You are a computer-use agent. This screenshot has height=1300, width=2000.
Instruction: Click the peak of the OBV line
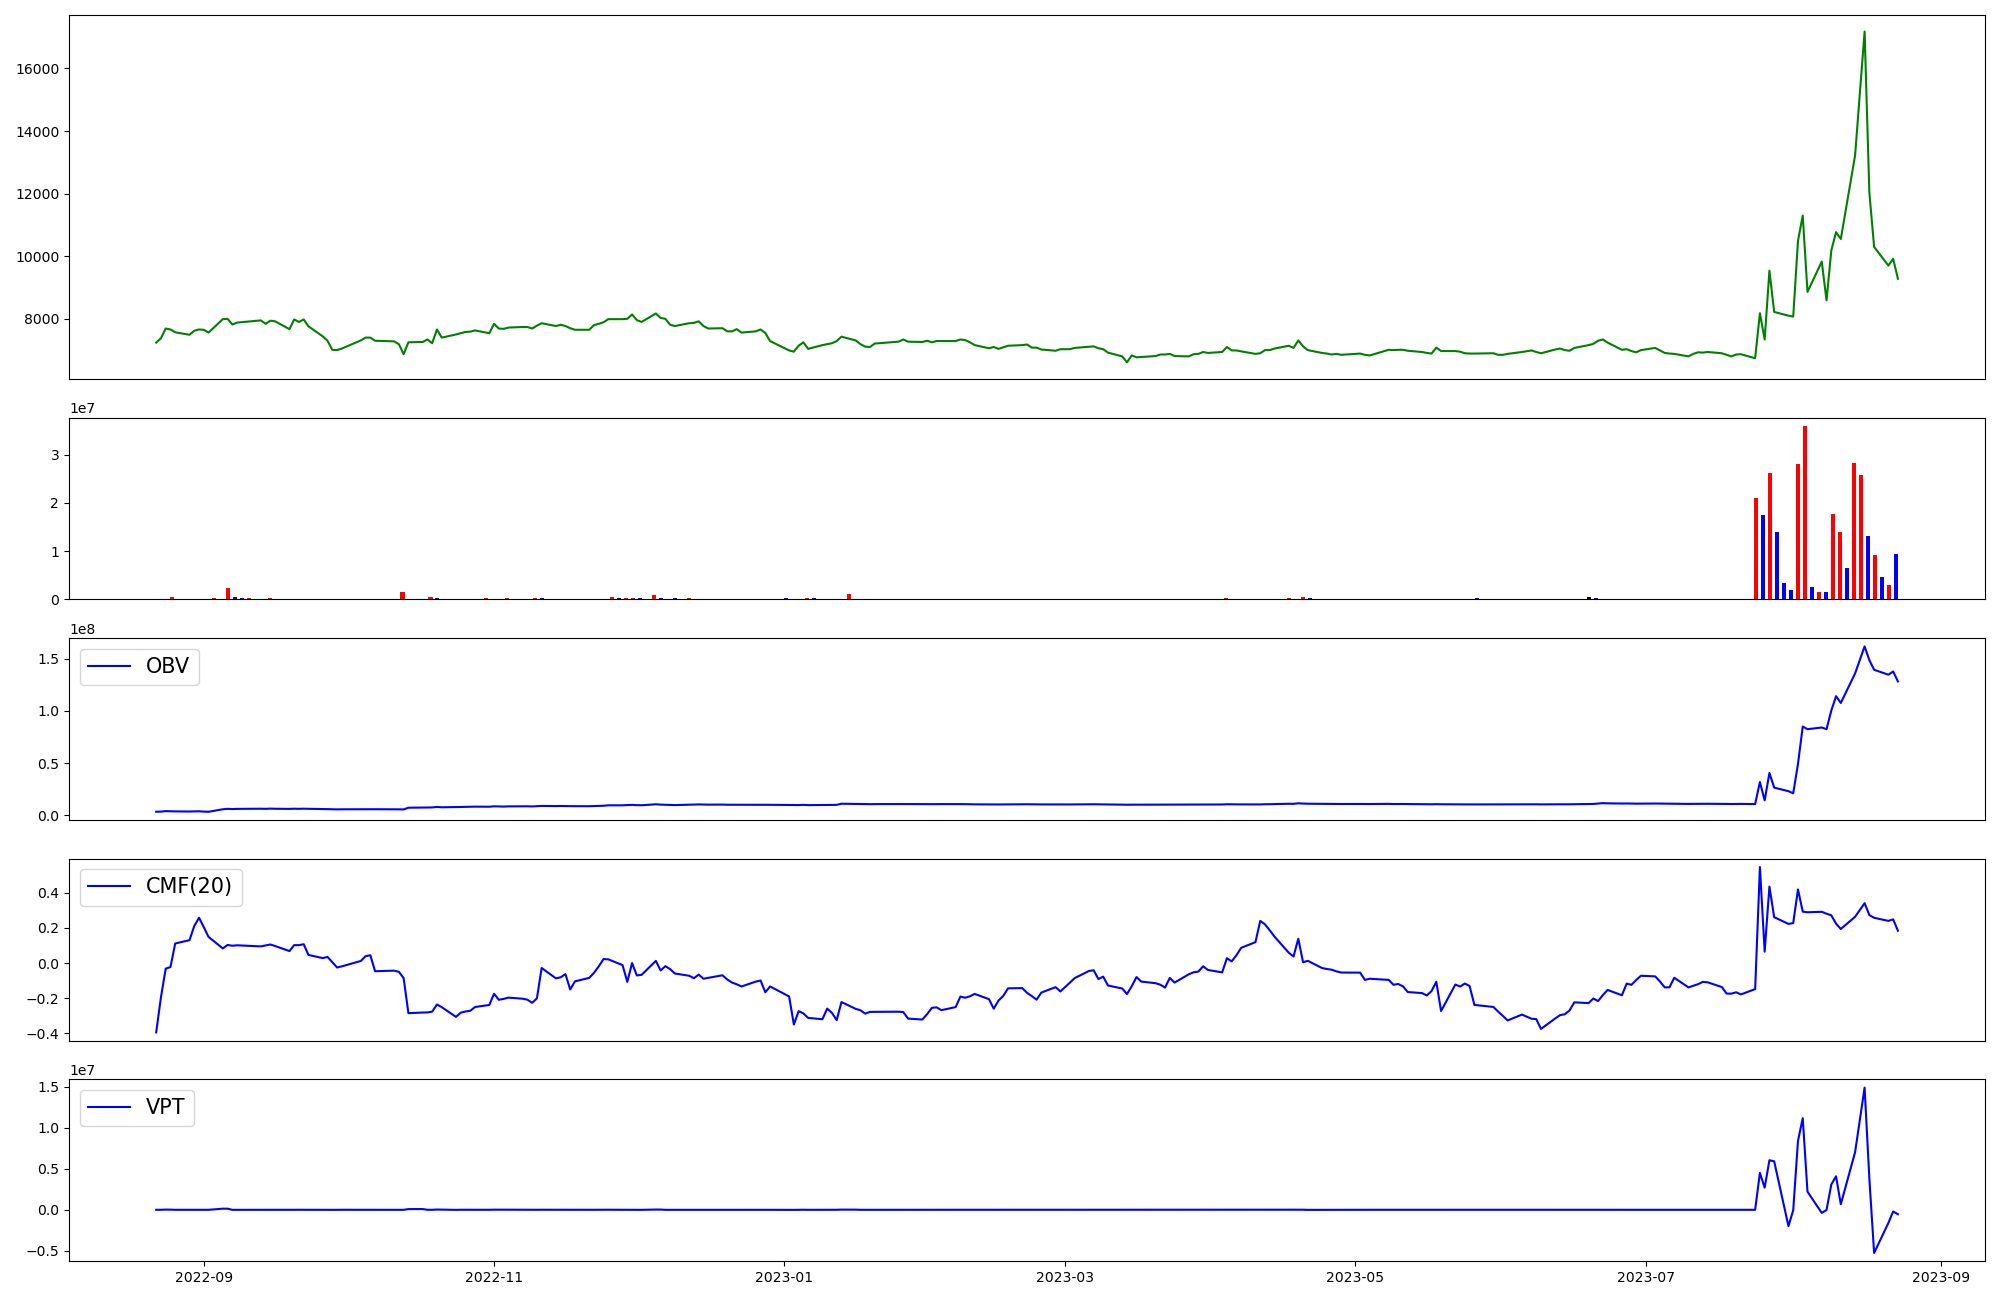(1864, 647)
